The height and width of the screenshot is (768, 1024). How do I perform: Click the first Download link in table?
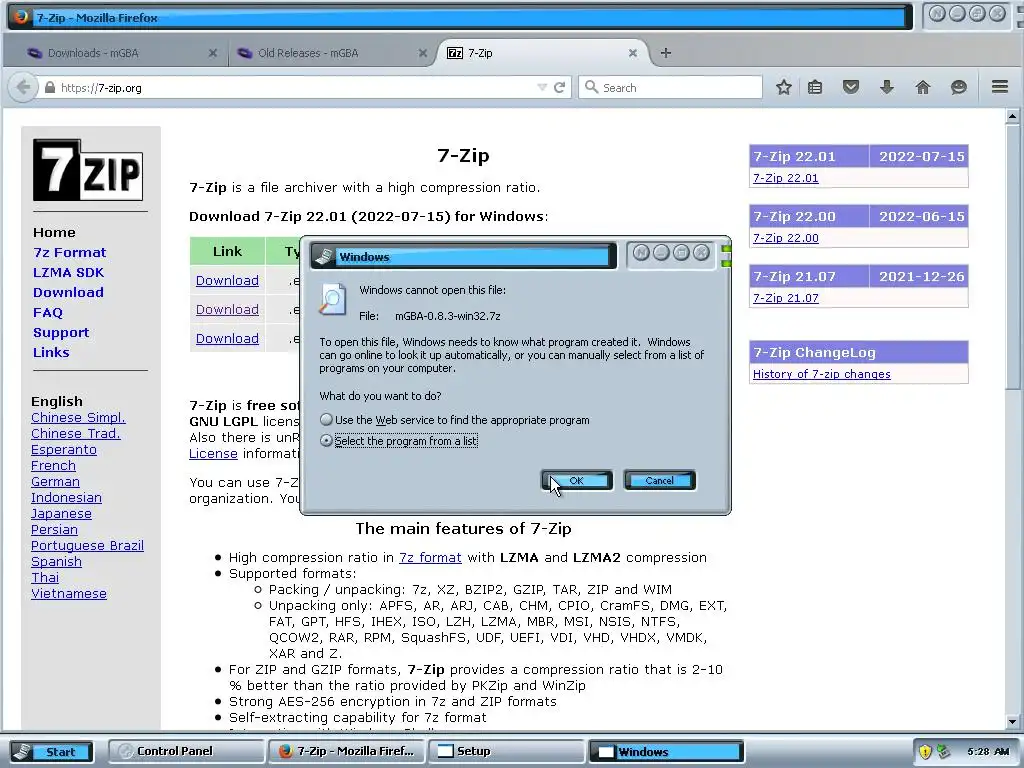point(227,280)
